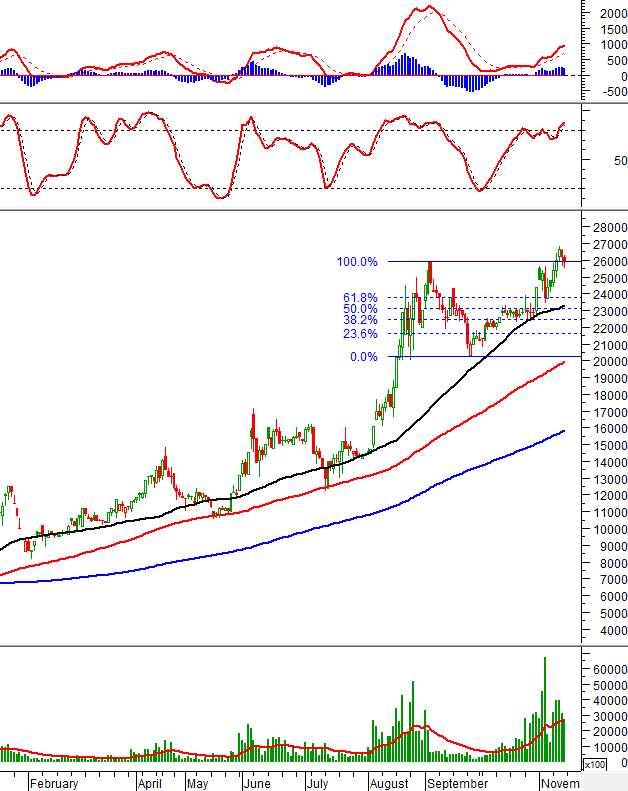Select the 50.0% Fibonacci retracement label
The image size is (628, 791).
(359, 309)
